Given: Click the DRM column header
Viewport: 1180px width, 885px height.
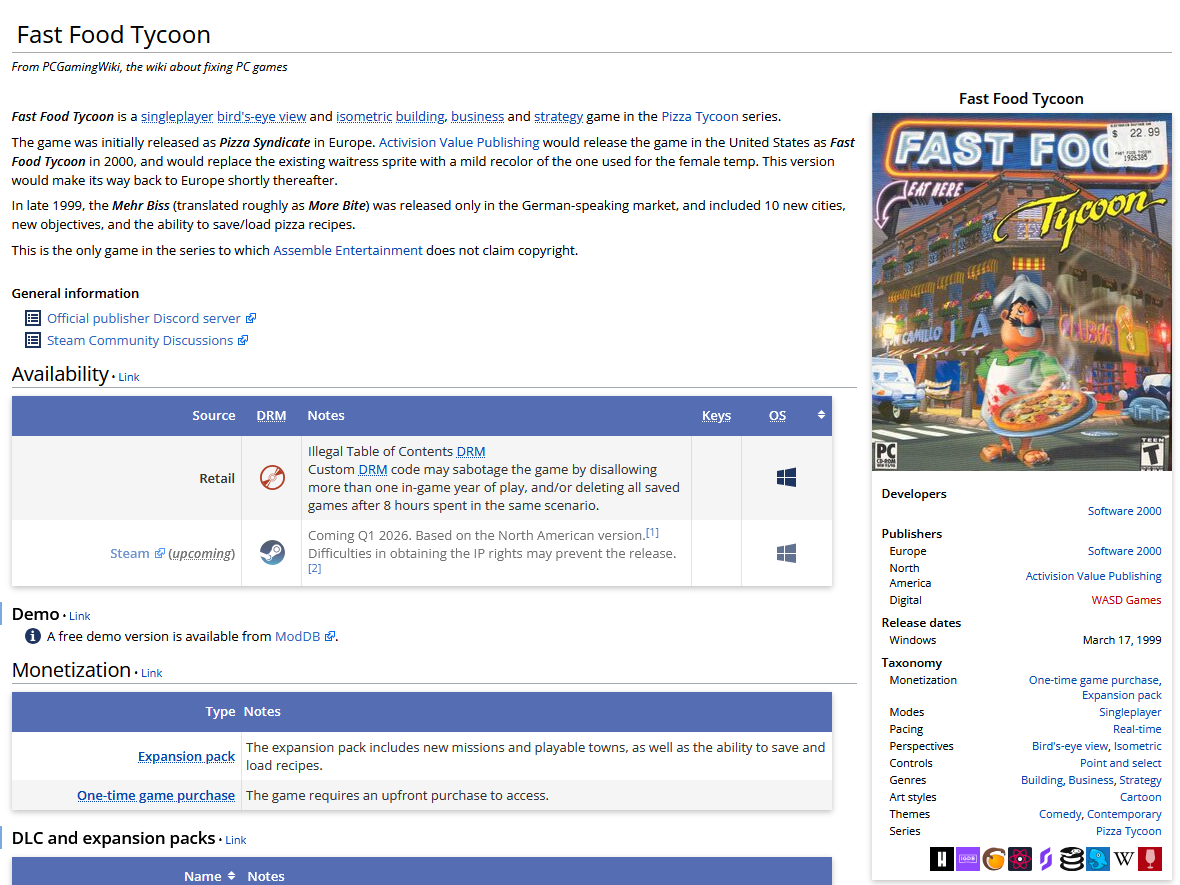Looking at the screenshot, I should [271, 415].
